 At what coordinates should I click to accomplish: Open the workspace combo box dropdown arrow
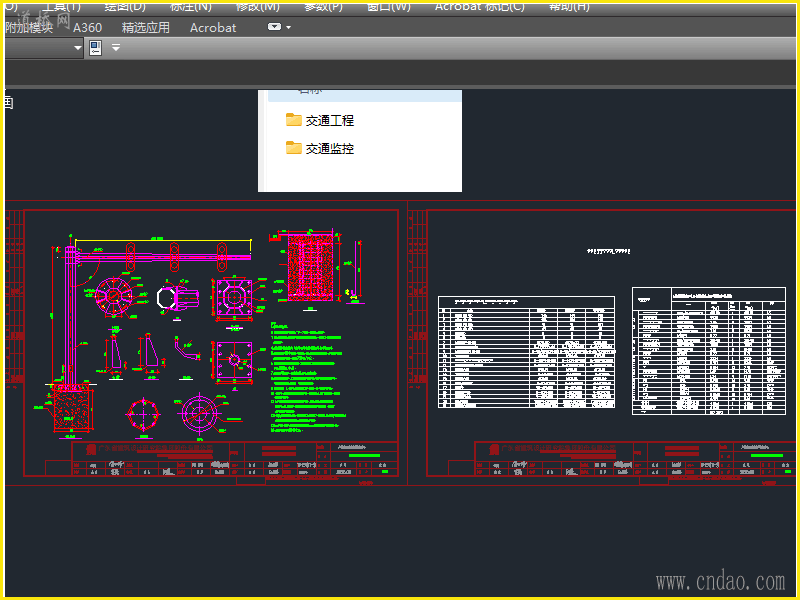coord(78,48)
